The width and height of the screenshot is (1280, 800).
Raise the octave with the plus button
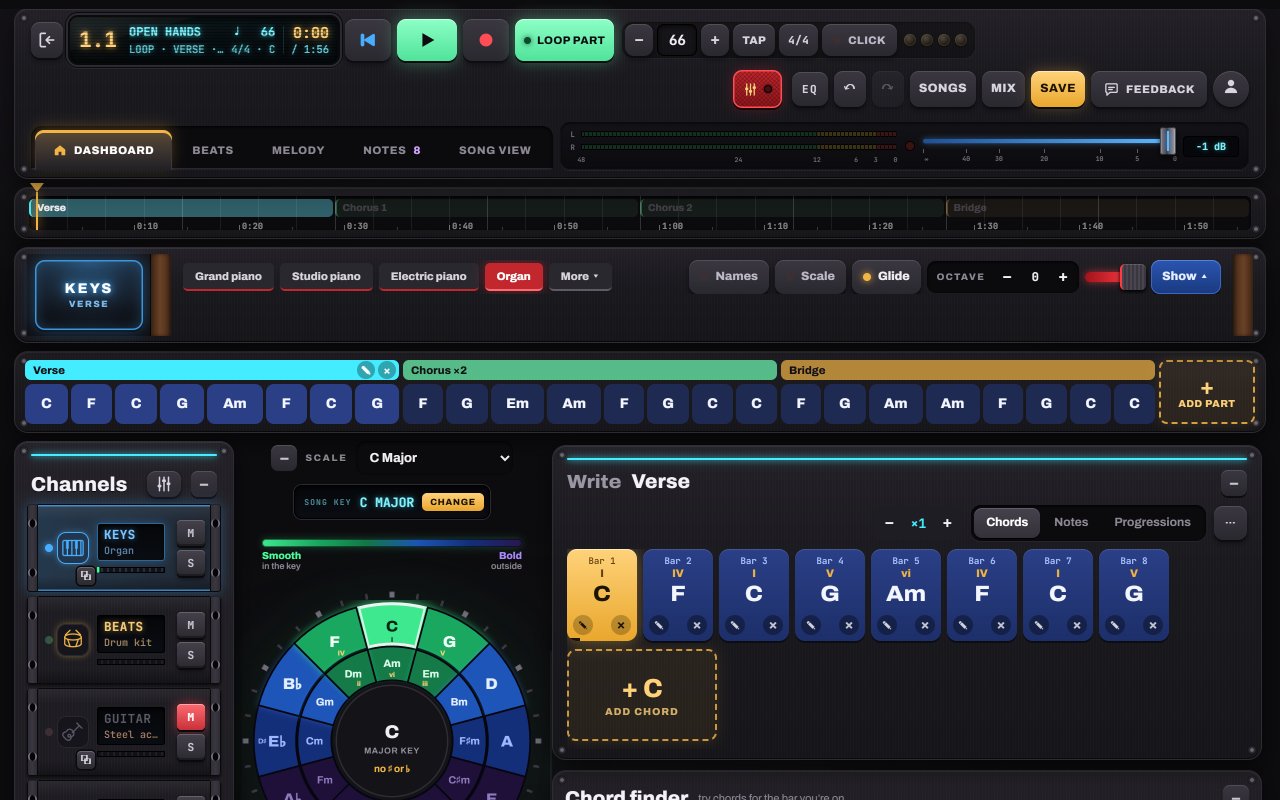point(1062,277)
